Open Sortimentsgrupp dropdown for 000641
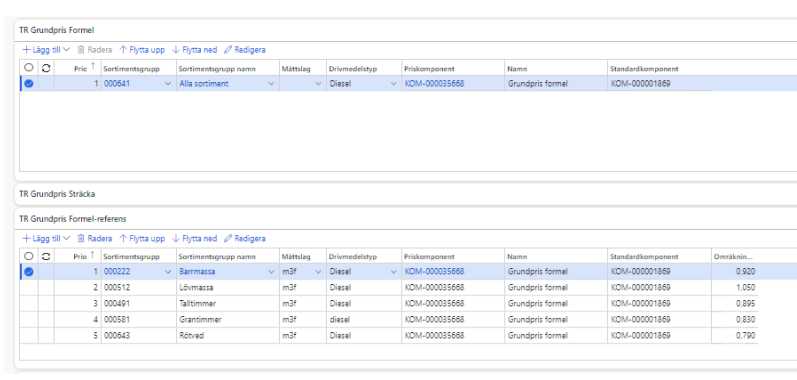Image resolution: width=797 pixels, height=380 pixels. 168,84
